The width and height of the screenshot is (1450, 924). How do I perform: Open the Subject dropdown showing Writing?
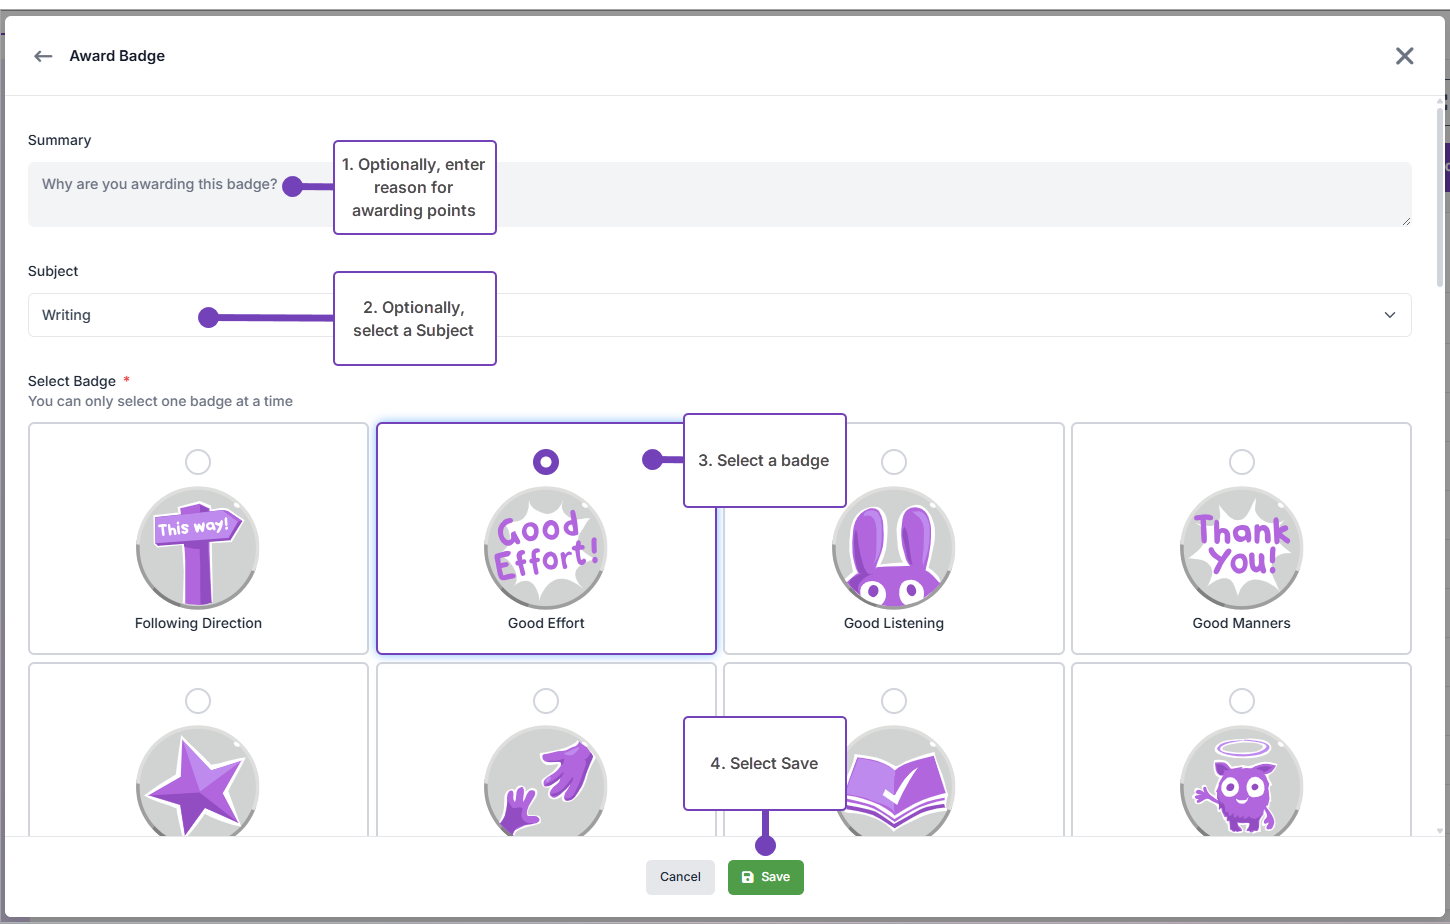(900, 315)
